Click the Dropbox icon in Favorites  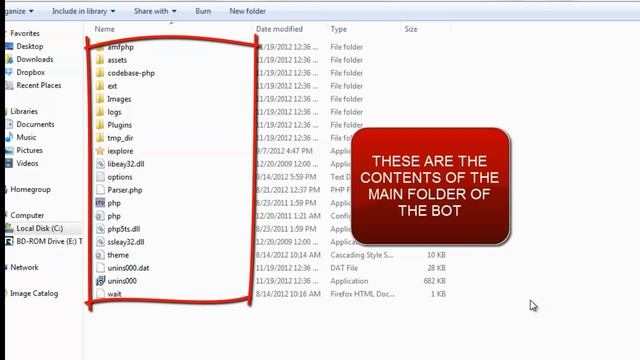point(9,72)
